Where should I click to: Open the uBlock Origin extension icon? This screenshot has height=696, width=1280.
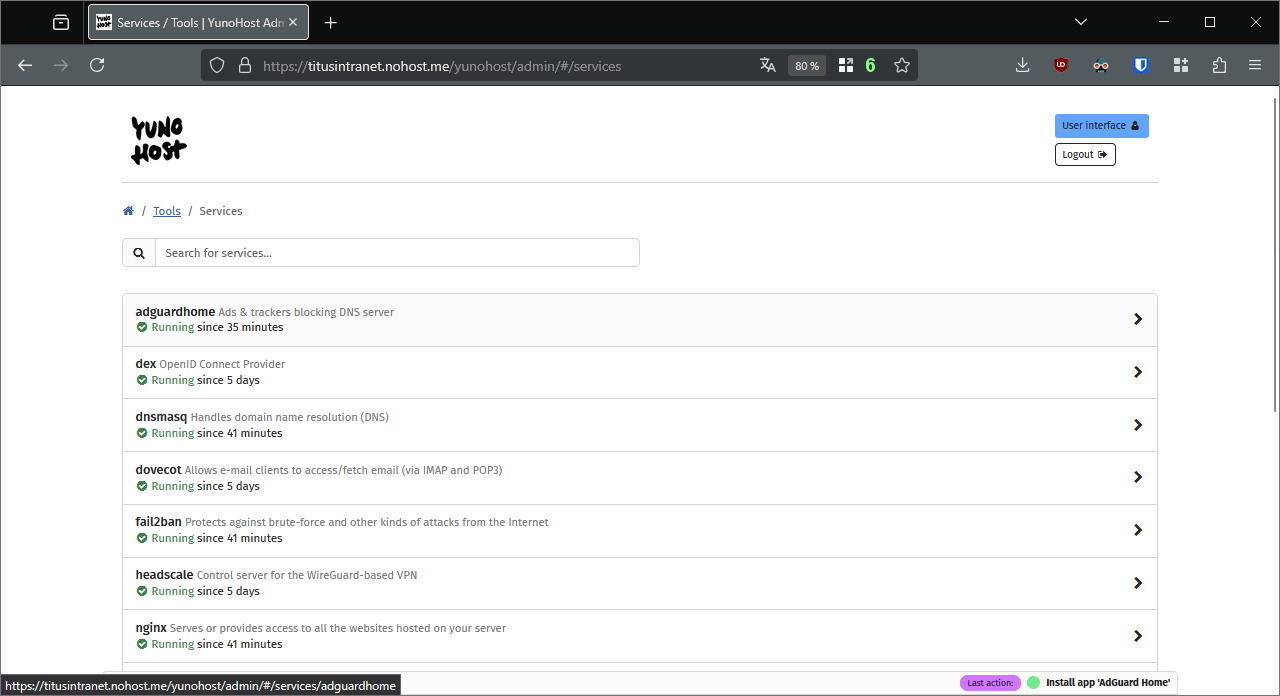click(1061, 65)
